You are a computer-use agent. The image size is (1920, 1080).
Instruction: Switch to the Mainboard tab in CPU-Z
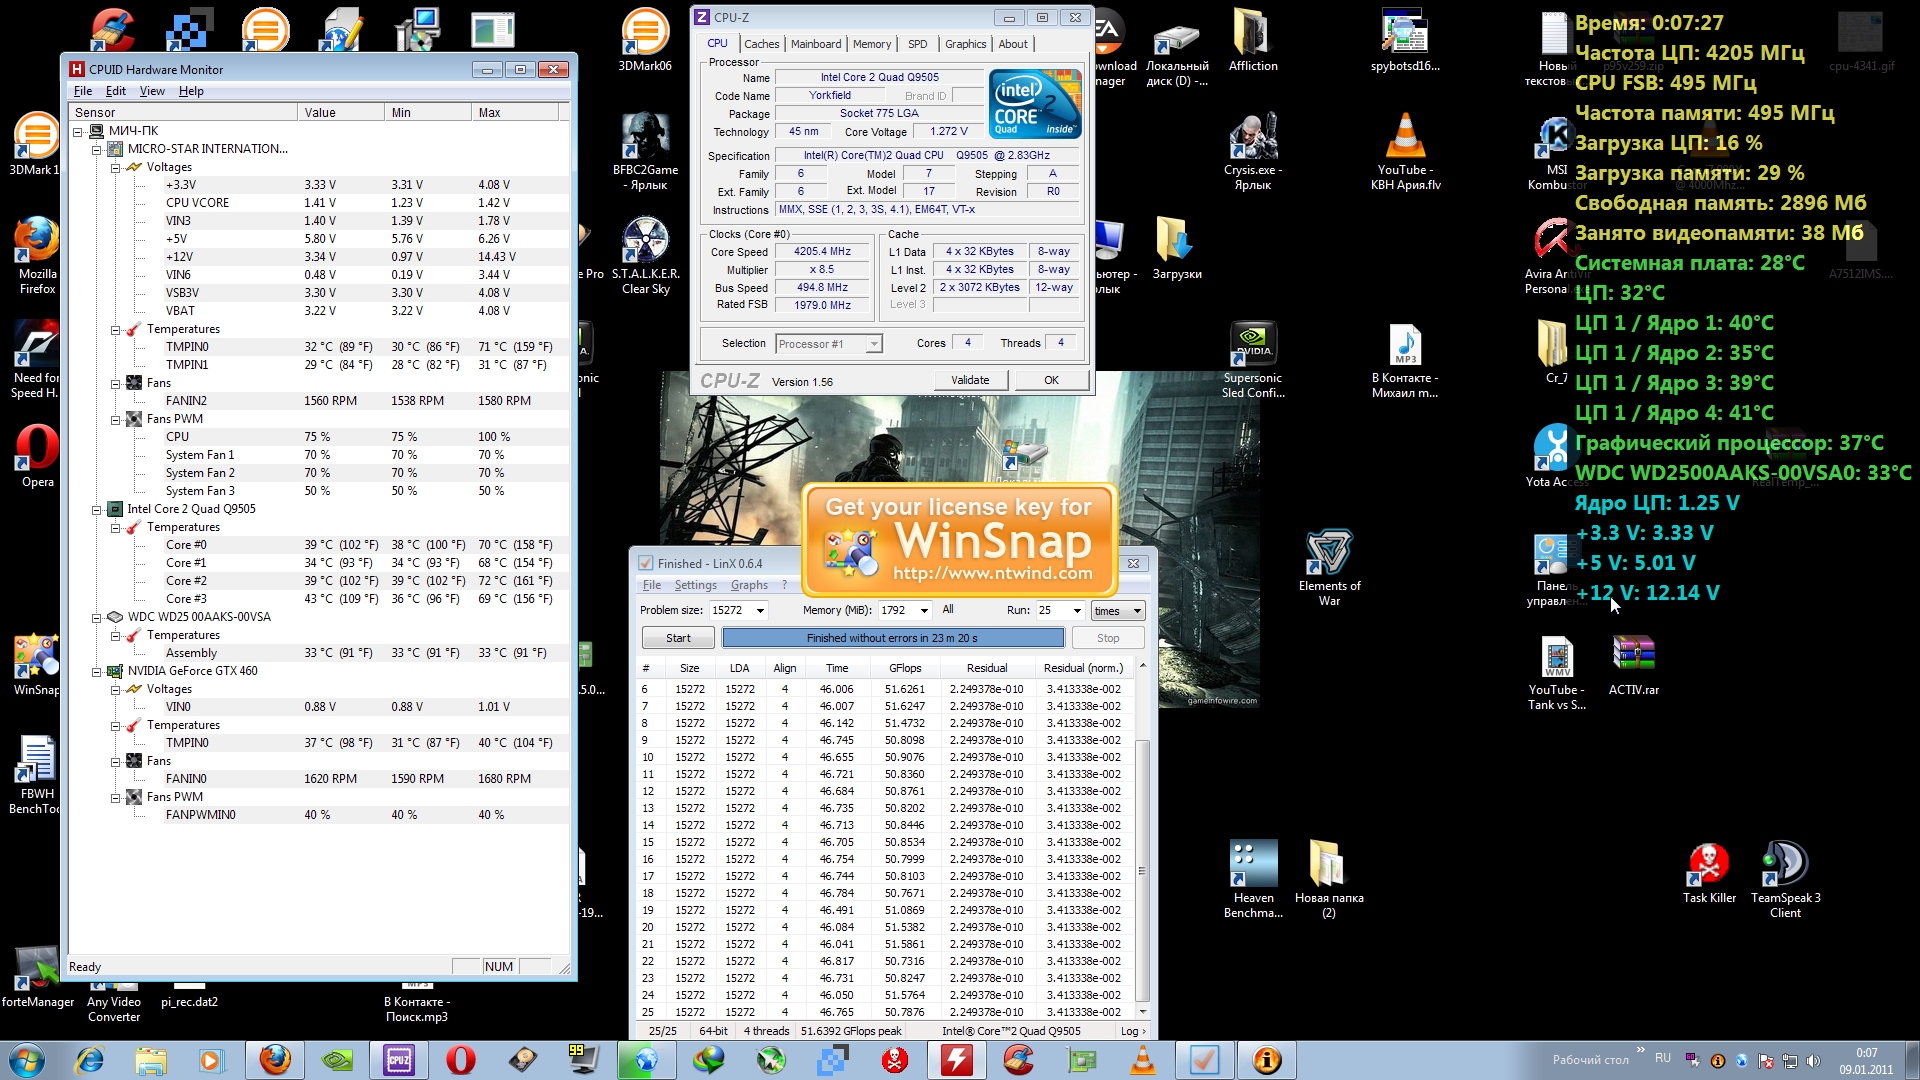point(815,44)
